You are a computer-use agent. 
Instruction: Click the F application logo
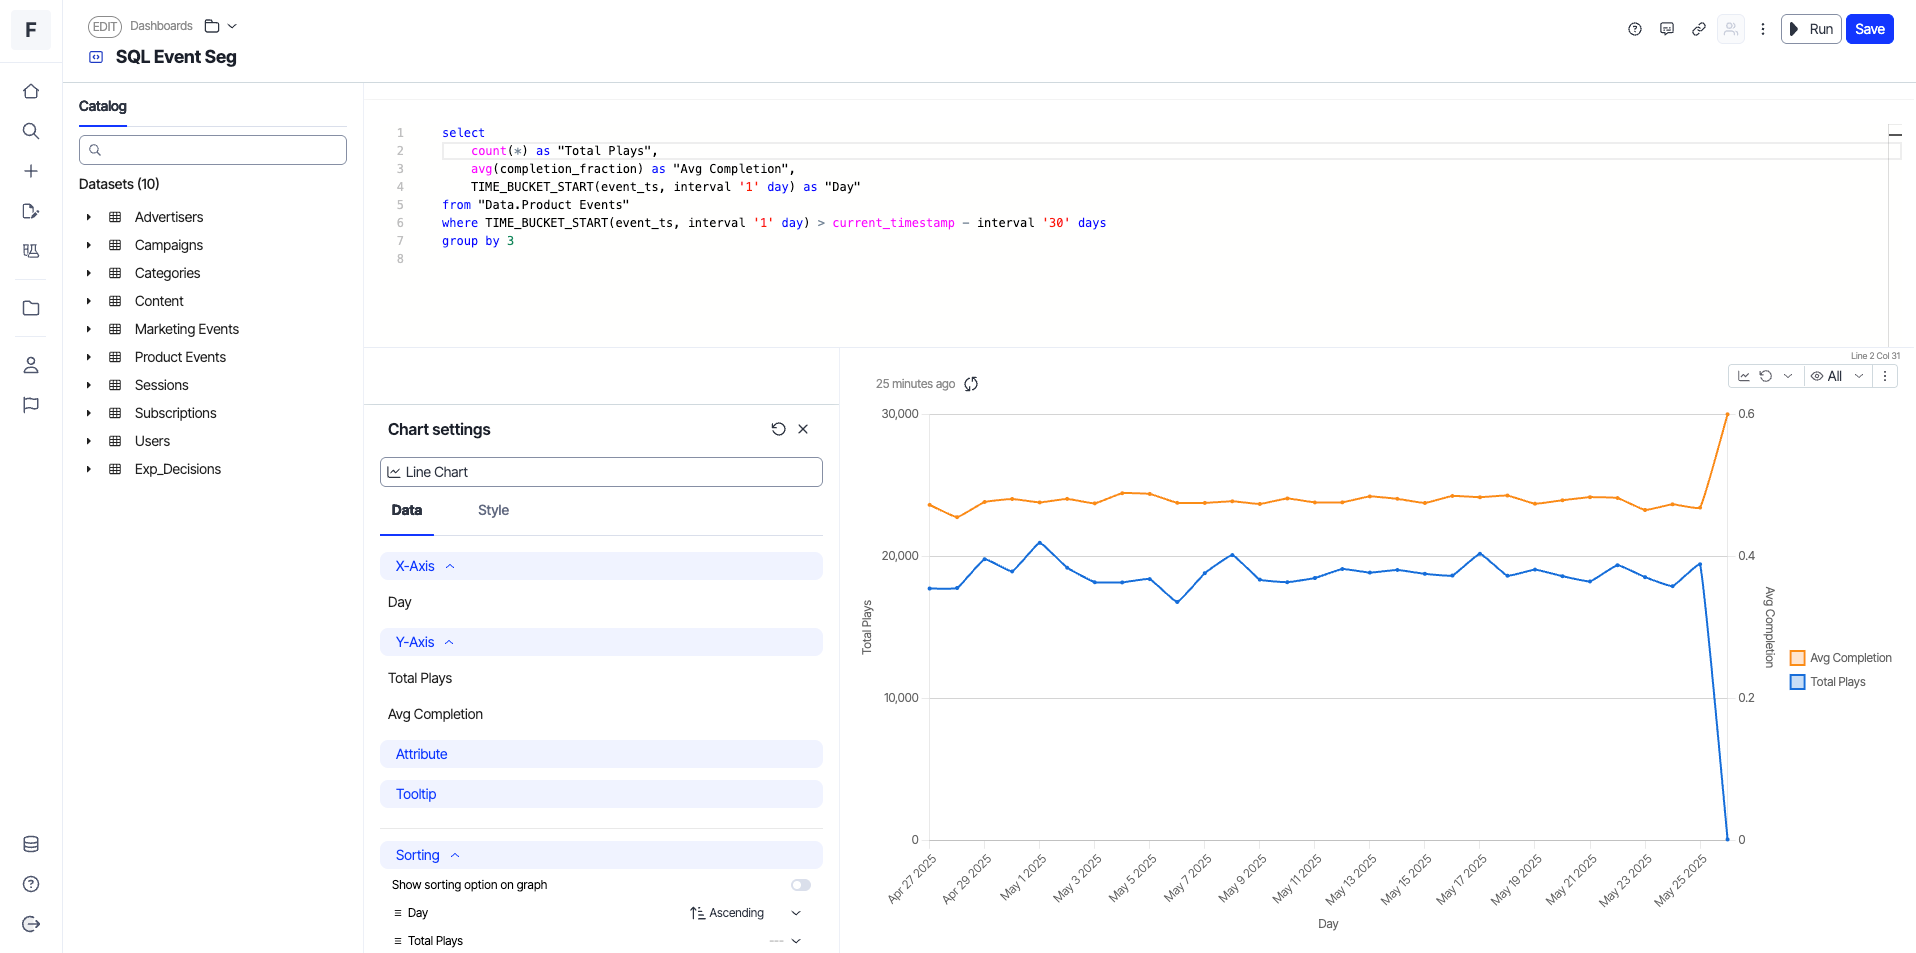(x=31, y=30)
